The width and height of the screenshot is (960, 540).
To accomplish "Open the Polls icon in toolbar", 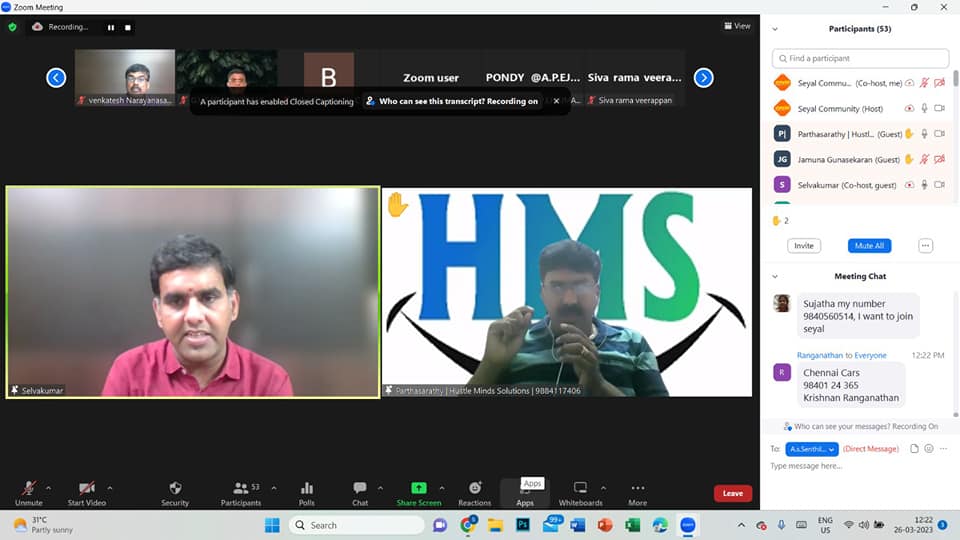I will [x=307, y=489].
